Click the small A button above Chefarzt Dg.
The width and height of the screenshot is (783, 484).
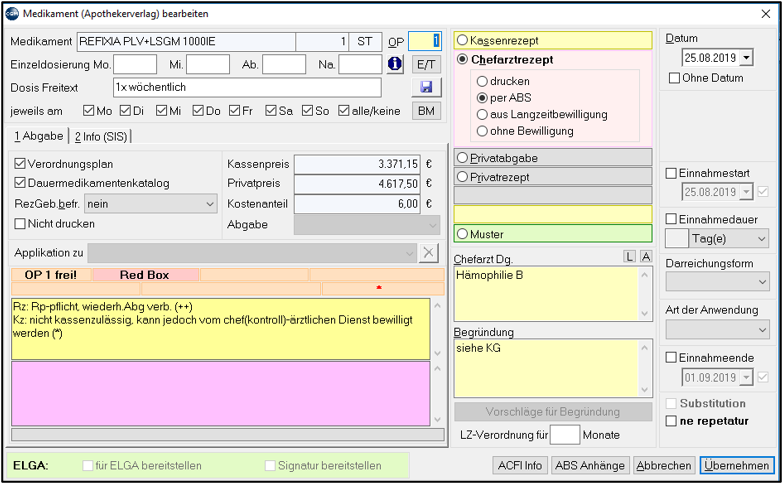[x=646, y=256]
